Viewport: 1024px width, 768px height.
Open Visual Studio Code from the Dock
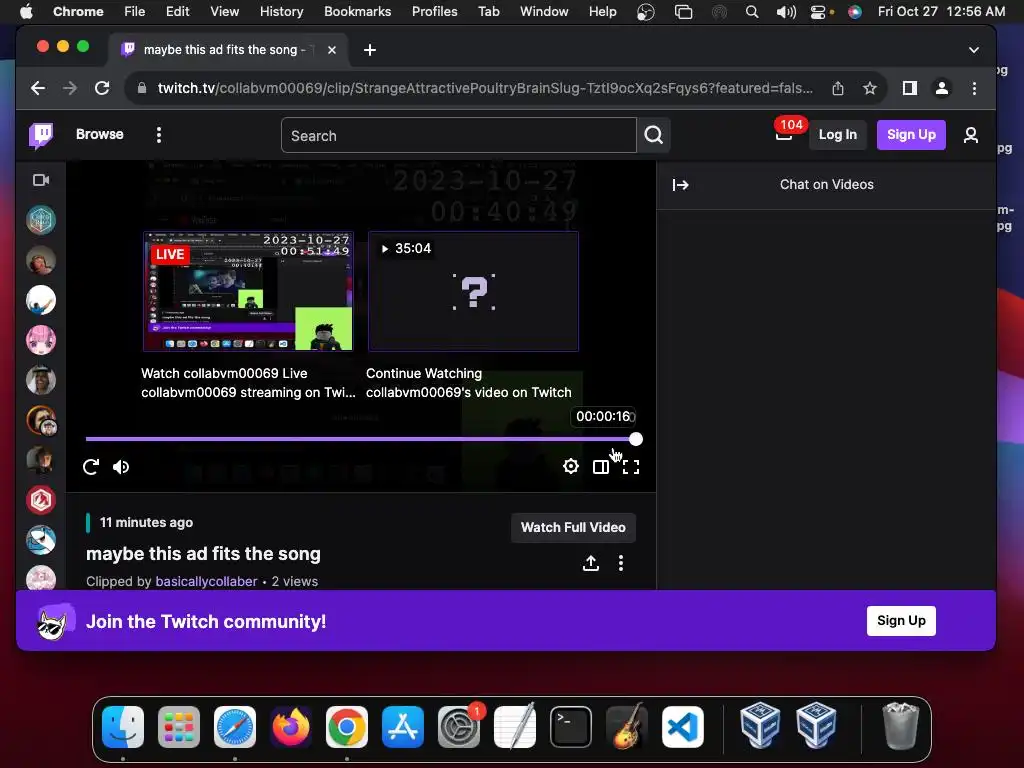click(x=682, y=727)
